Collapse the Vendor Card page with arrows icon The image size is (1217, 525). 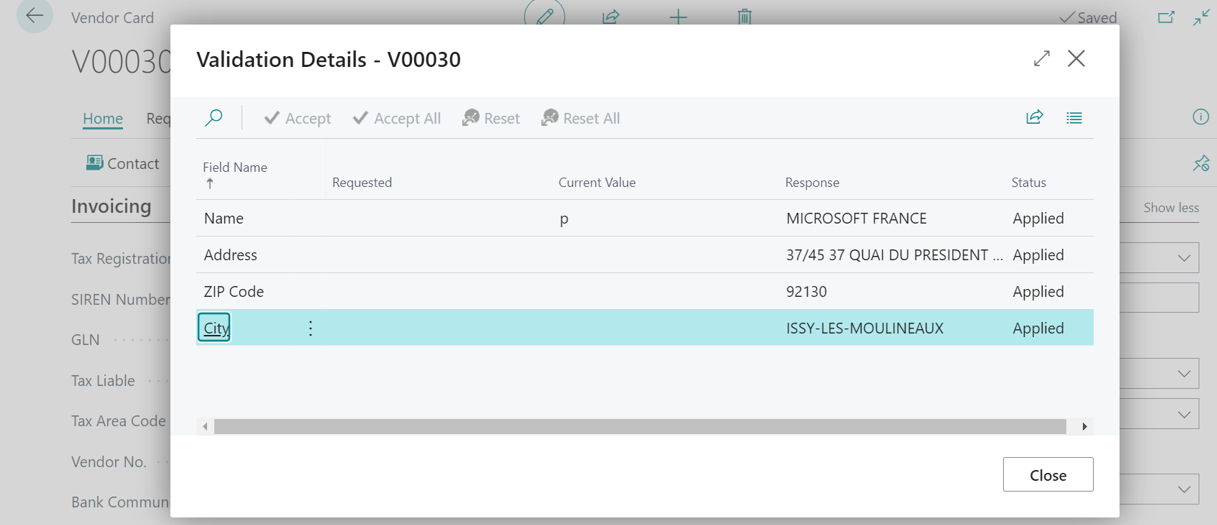[1201, 17]
